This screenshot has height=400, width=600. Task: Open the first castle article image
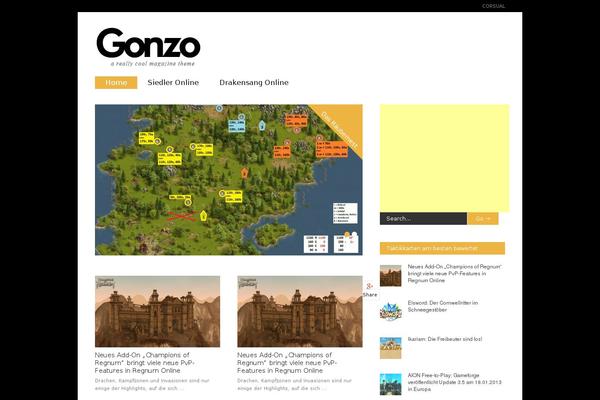[157, 312]
